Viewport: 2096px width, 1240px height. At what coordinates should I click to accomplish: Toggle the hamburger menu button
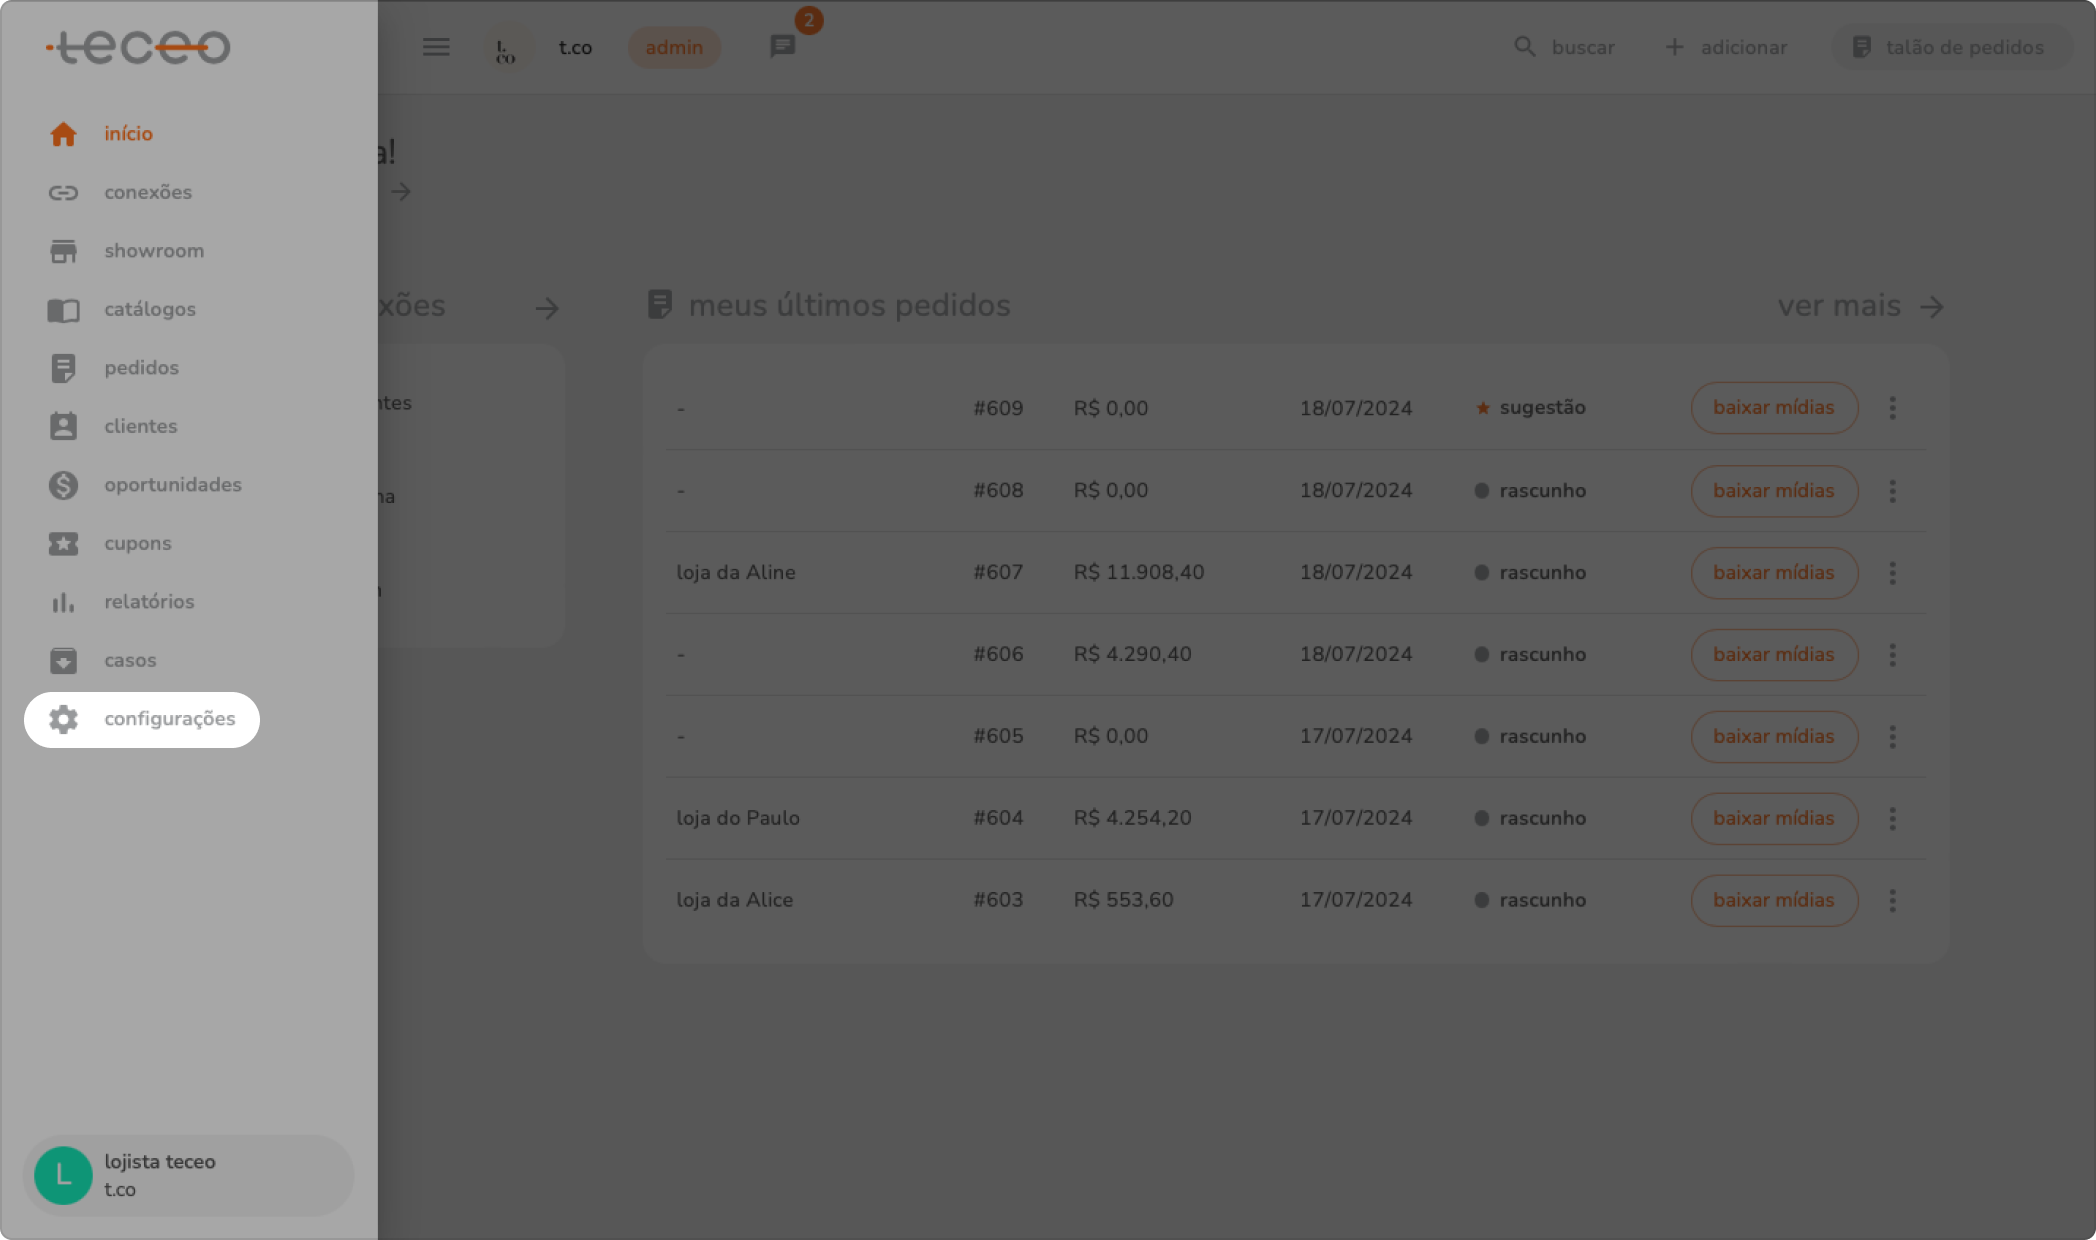click(436, 47)
